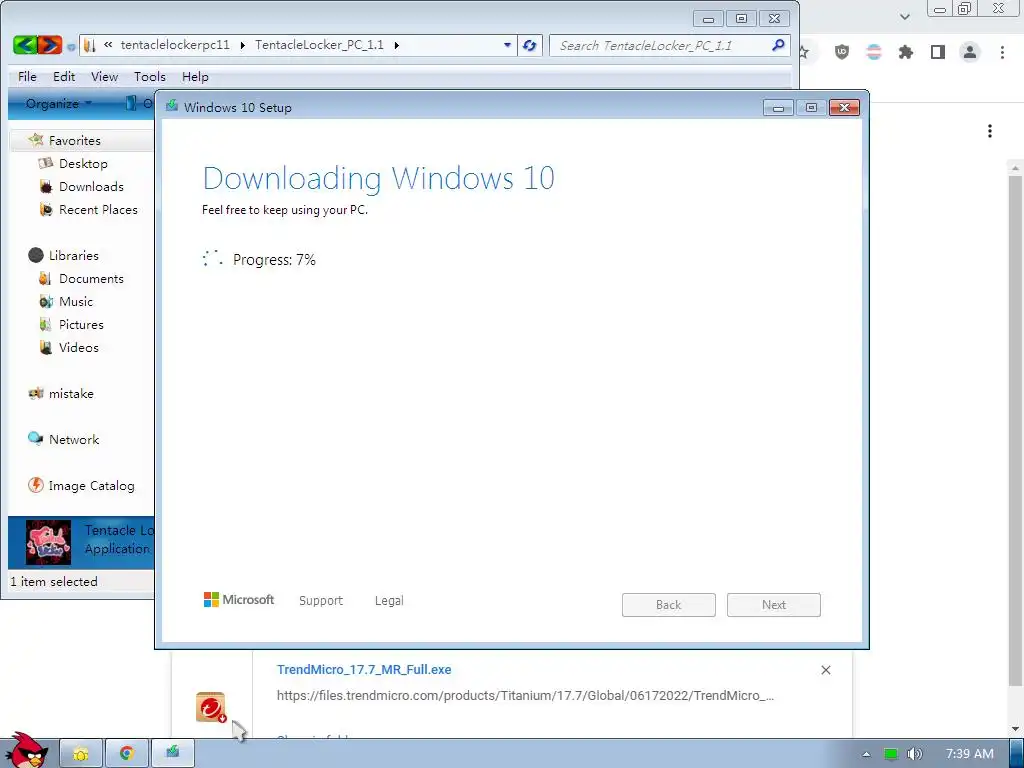Open the Pictures library
The width and height of the screenshot is (1024, 768).
click(81, 325)
